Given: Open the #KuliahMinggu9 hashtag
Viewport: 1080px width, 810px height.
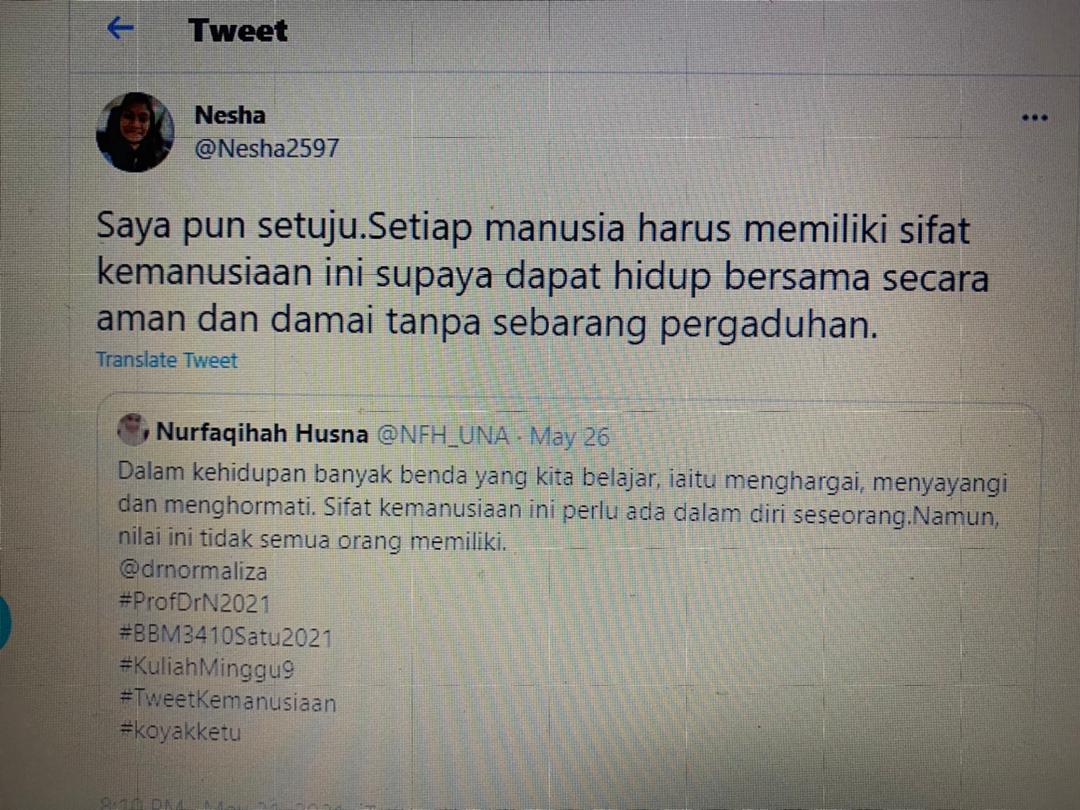Looking at the screenshot, I should coord(207,668).
